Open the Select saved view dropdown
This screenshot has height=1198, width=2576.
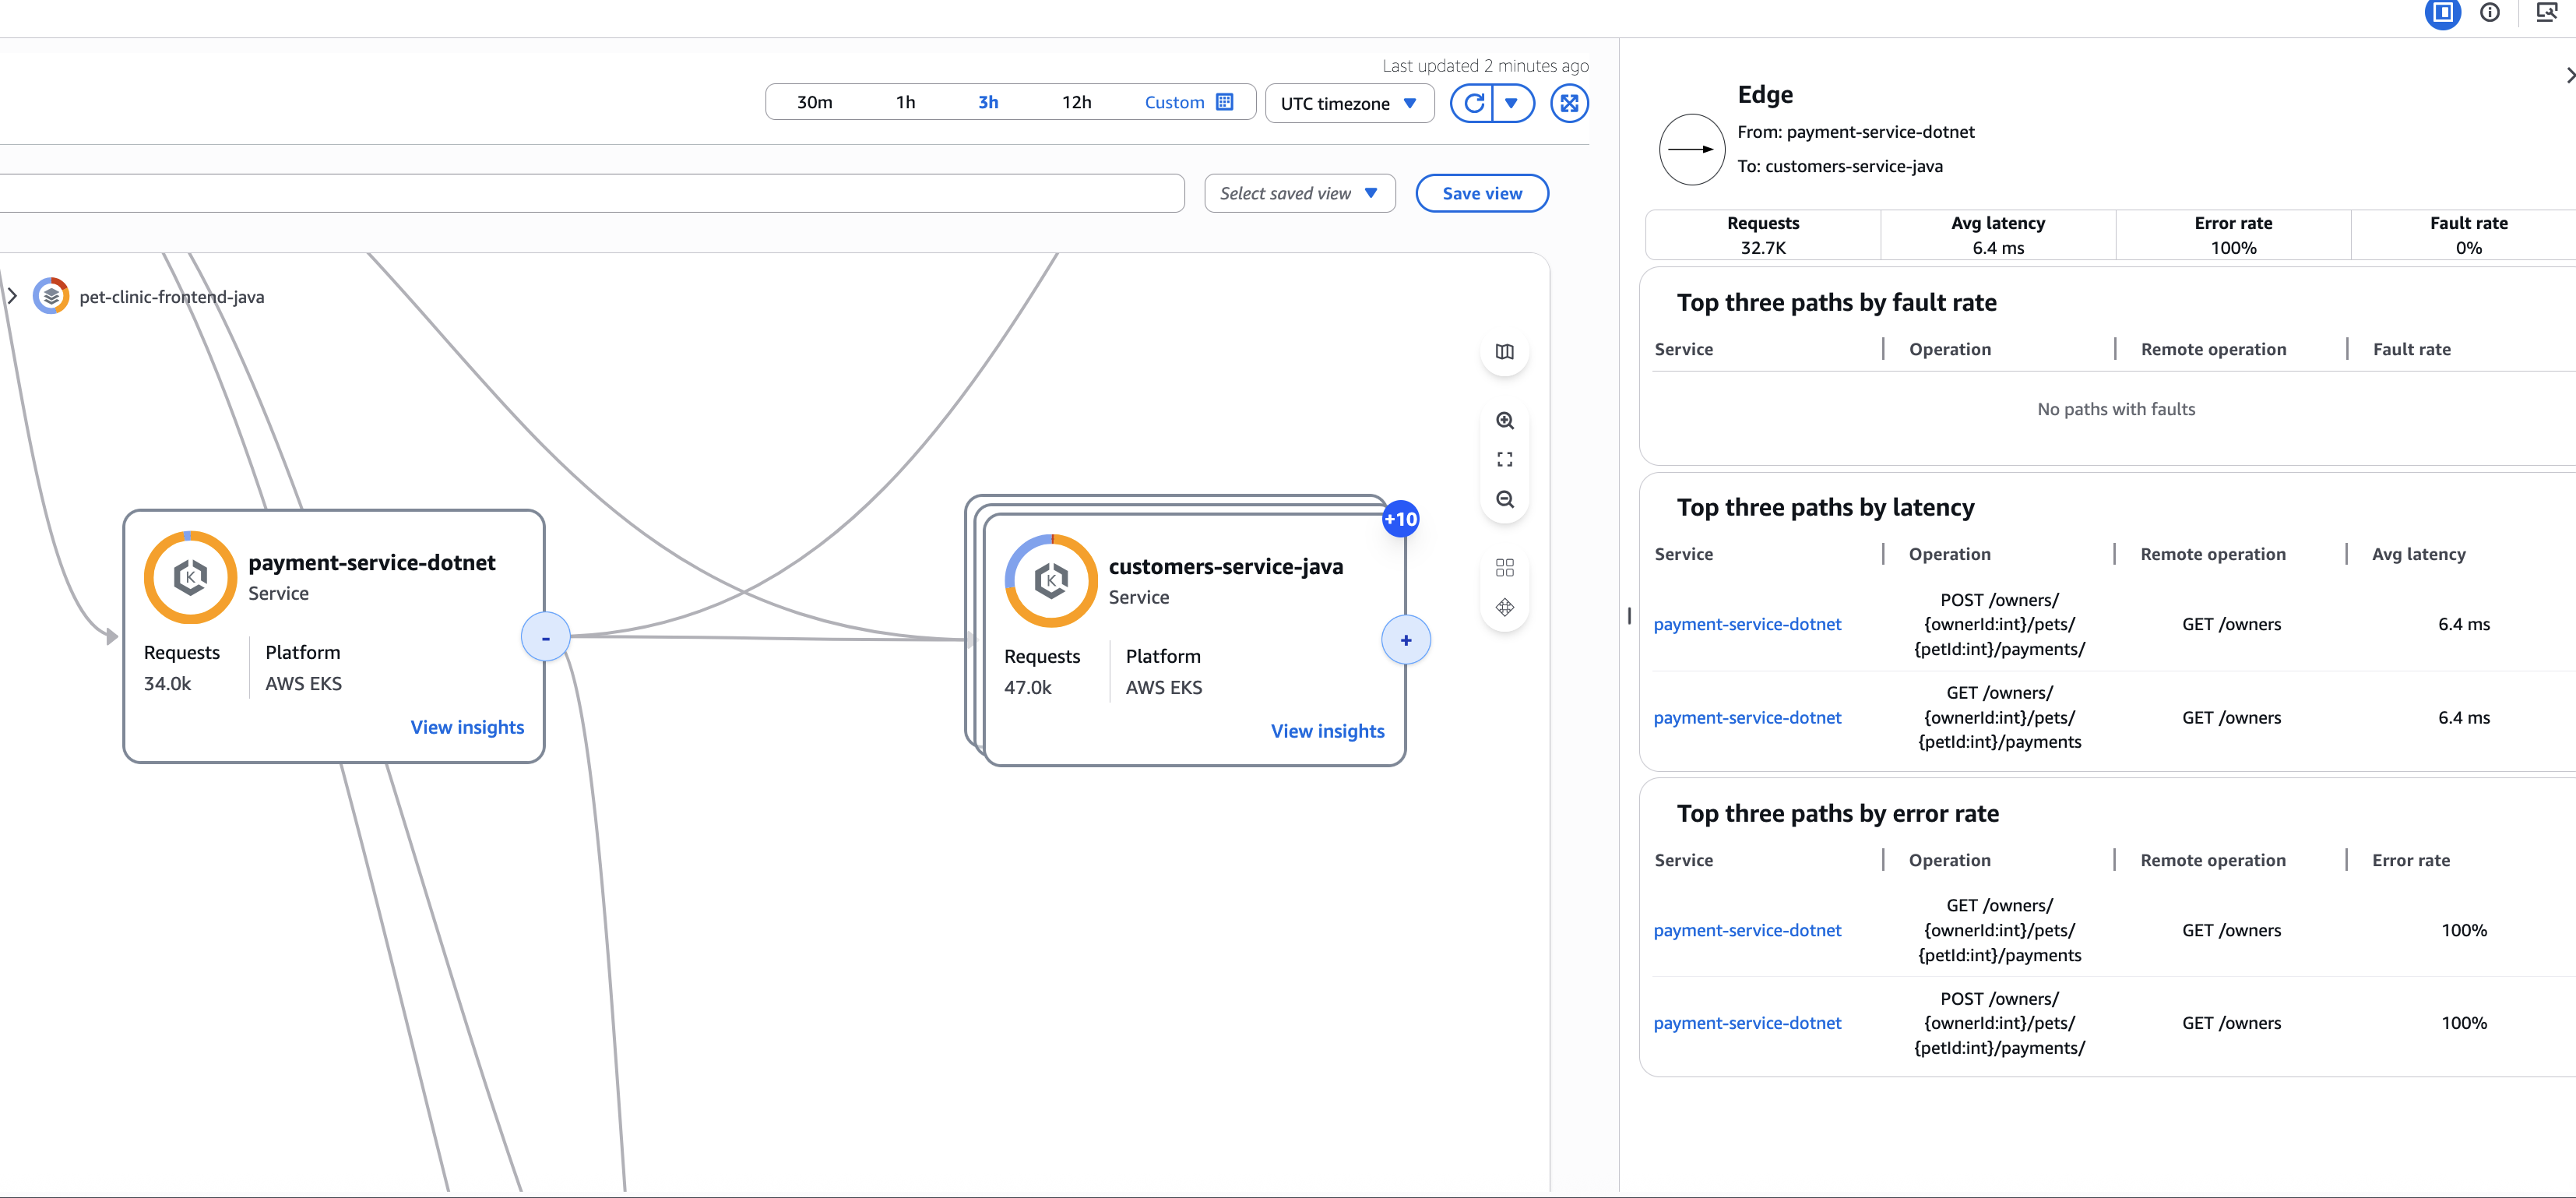tap(1299, 192)
